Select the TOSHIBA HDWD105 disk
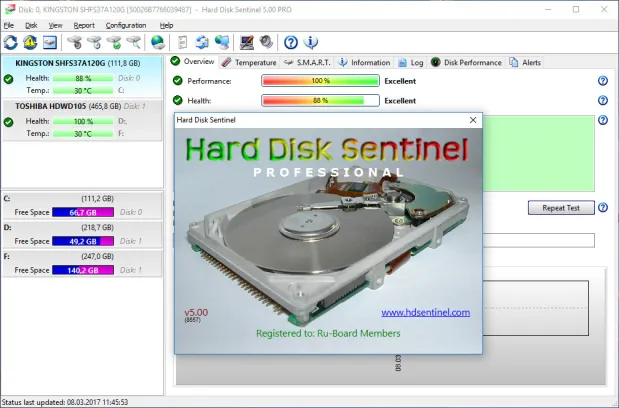The width and height of the screenshot is (619, 408). click(x=82, y=120)
